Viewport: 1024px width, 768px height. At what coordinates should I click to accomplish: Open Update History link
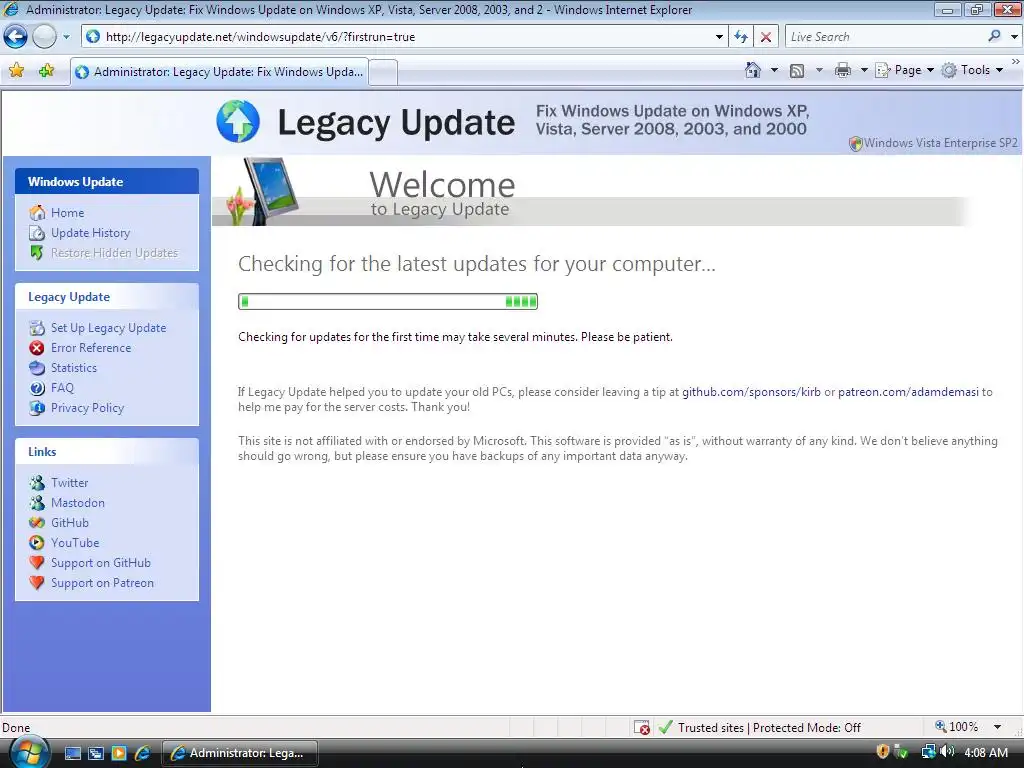pos(90,233)
